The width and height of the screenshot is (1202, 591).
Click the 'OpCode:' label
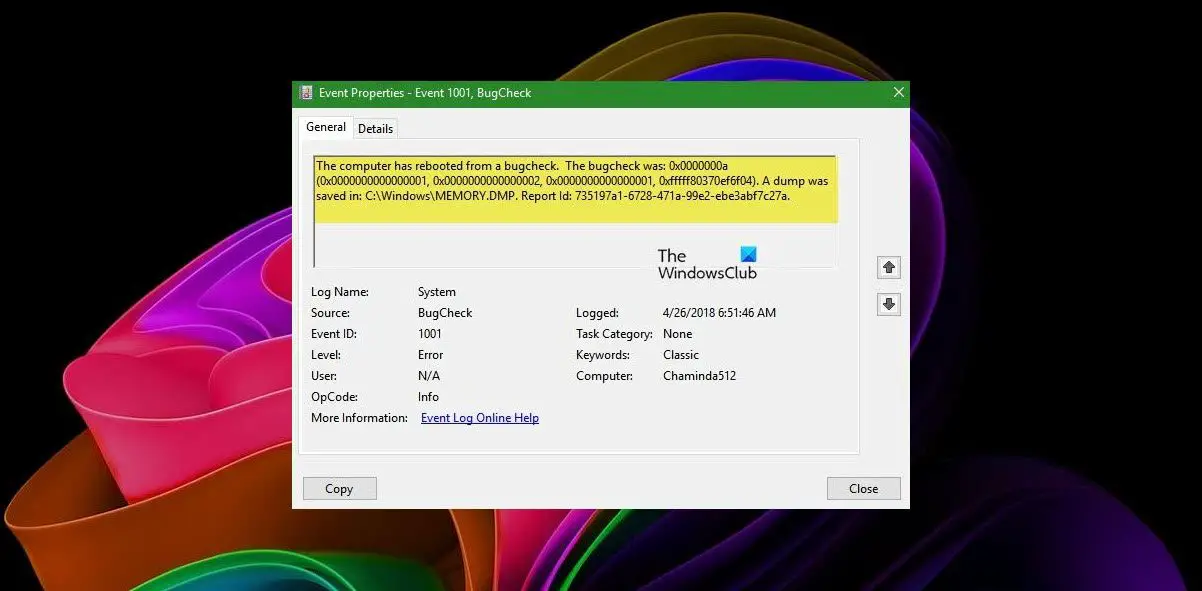[334, 397]
